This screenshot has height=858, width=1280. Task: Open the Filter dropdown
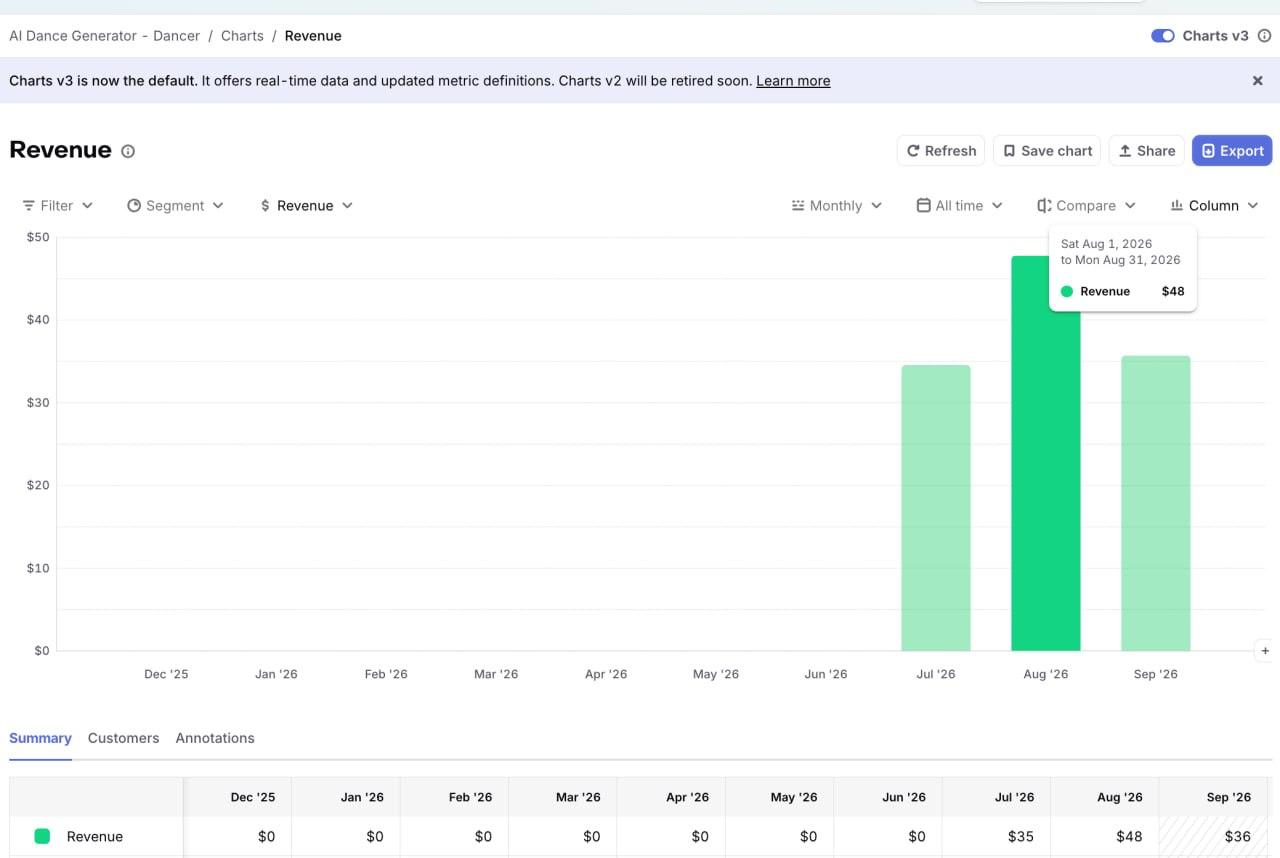(x=57, y=206)
